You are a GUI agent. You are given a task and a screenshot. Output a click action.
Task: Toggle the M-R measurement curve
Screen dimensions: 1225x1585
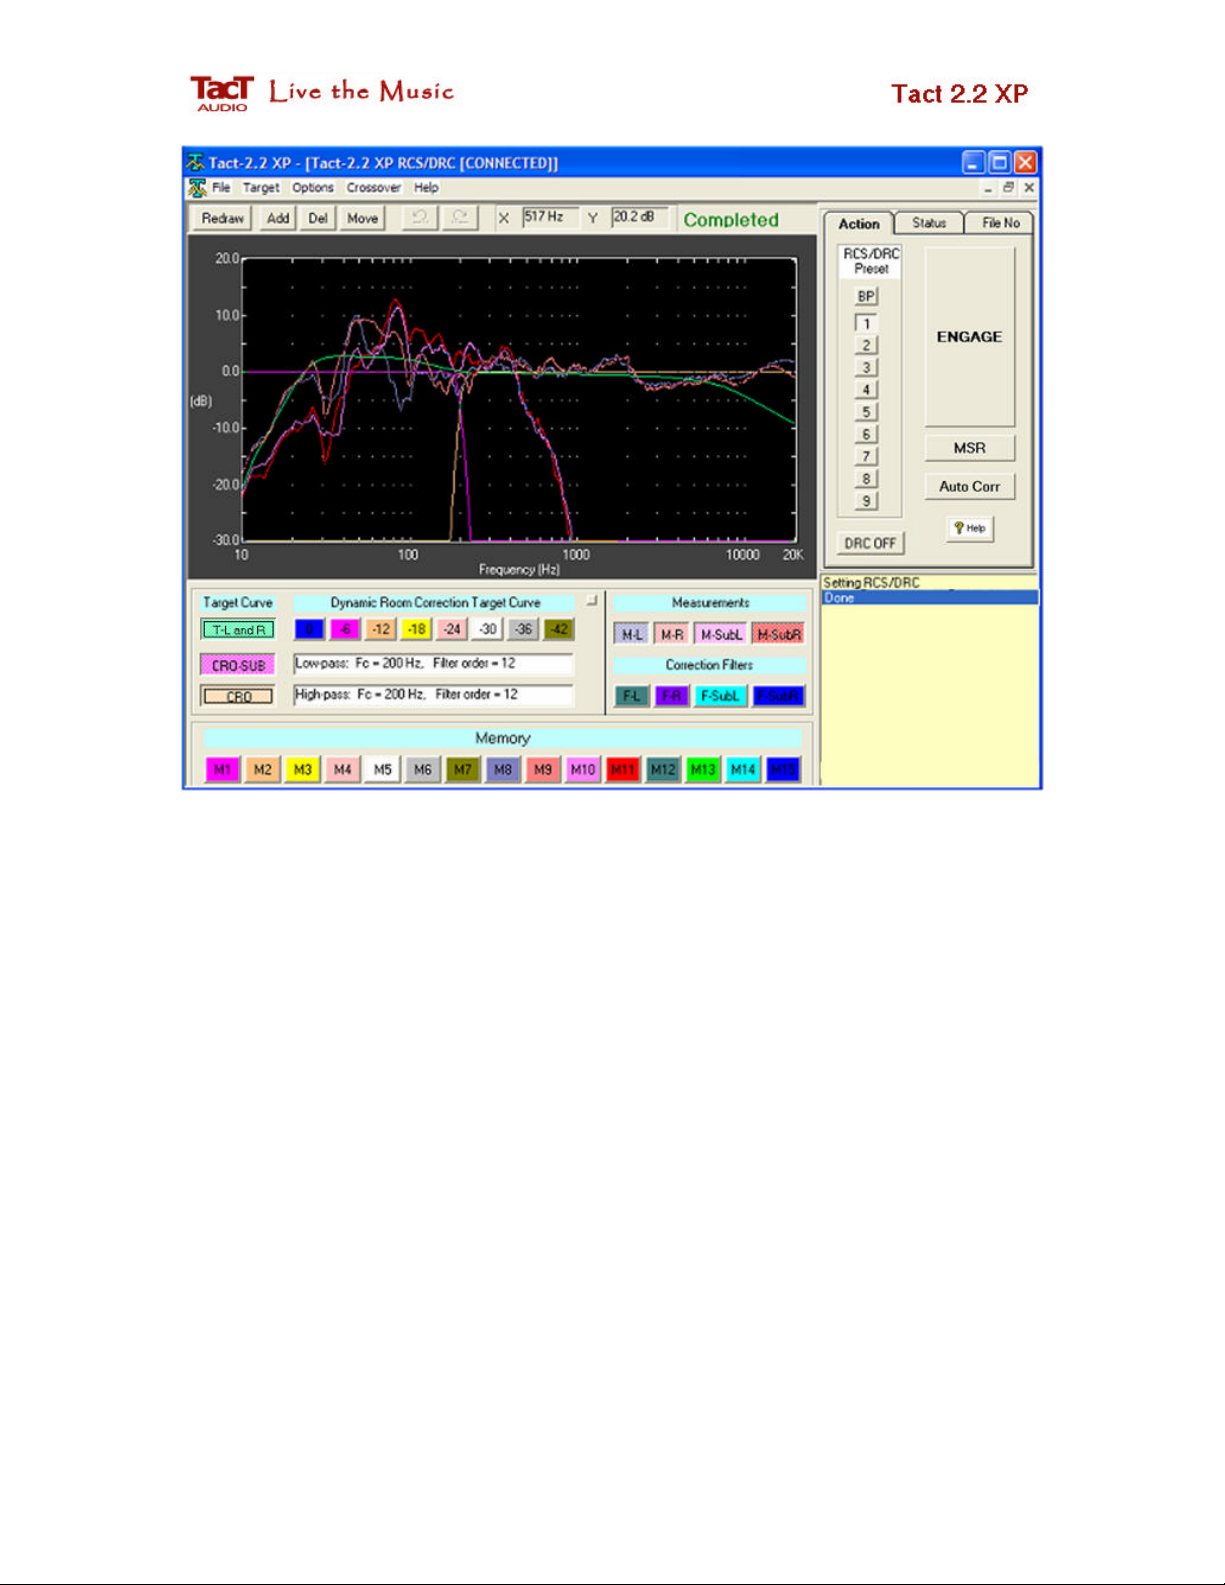pos(672,634)
